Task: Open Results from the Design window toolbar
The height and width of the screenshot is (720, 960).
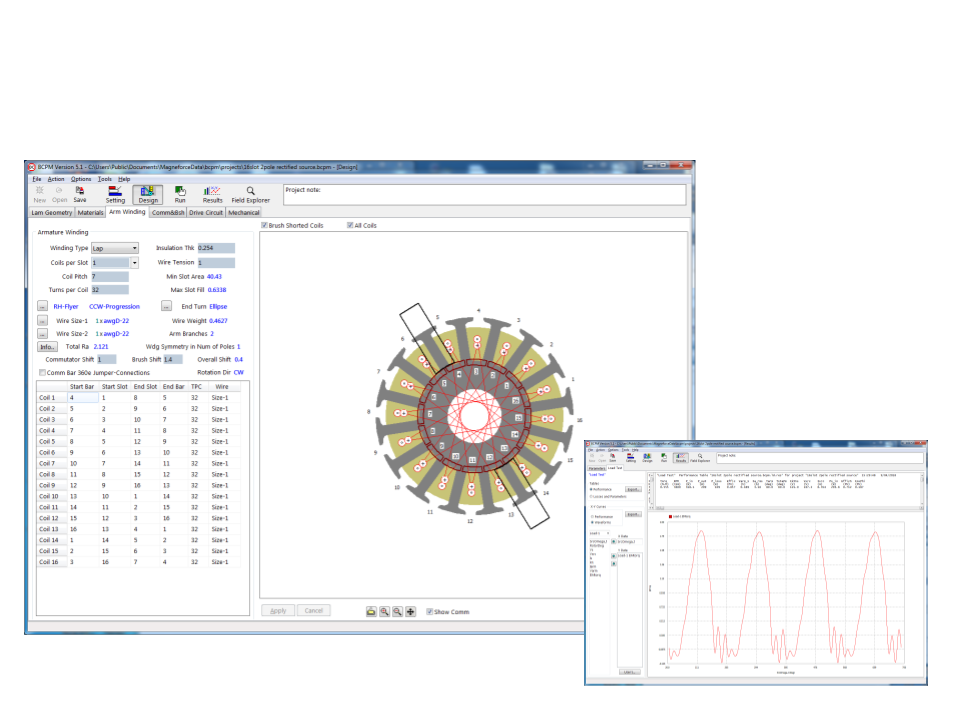Action: (212, 195)
